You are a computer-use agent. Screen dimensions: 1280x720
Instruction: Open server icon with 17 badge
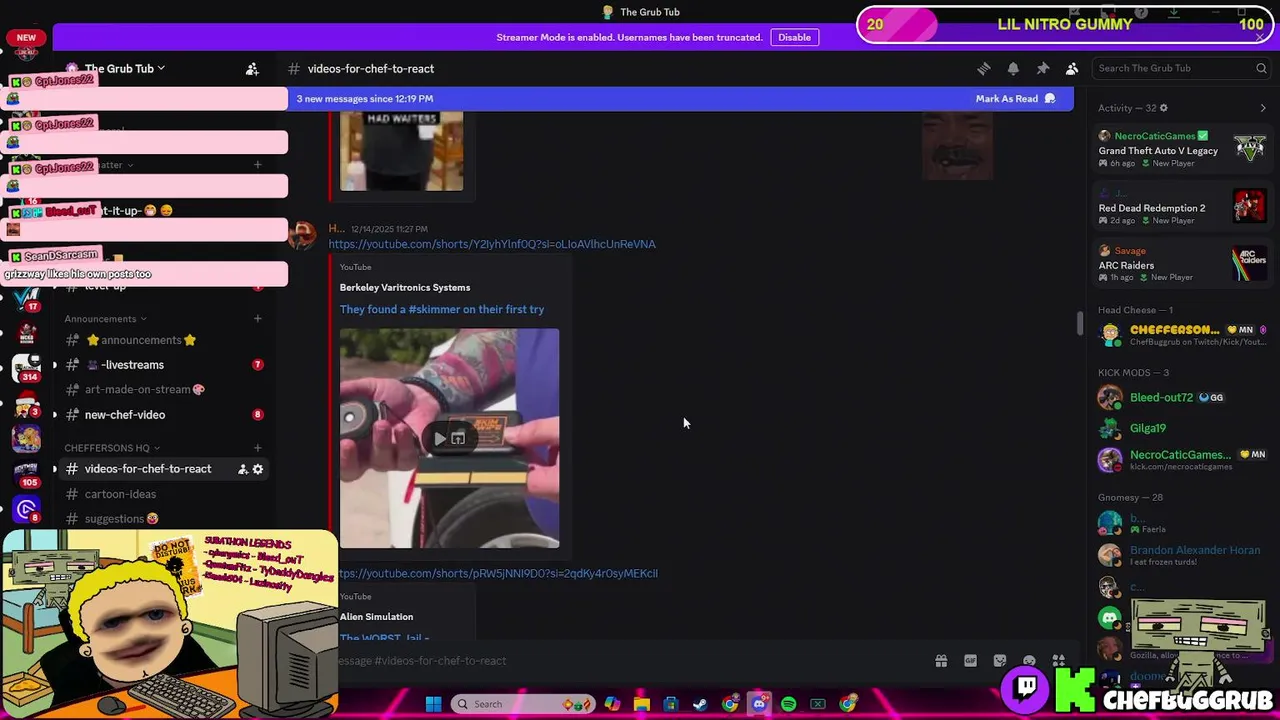tap(27, 298)
